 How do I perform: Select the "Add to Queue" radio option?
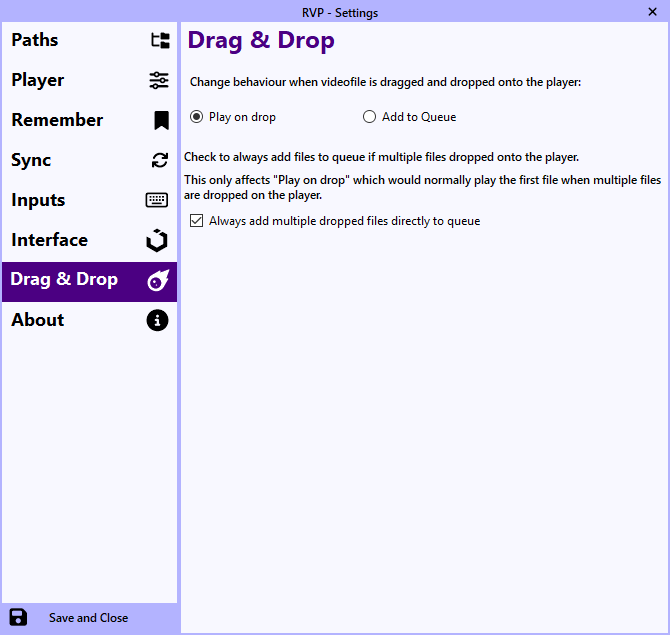pos(370,117)
